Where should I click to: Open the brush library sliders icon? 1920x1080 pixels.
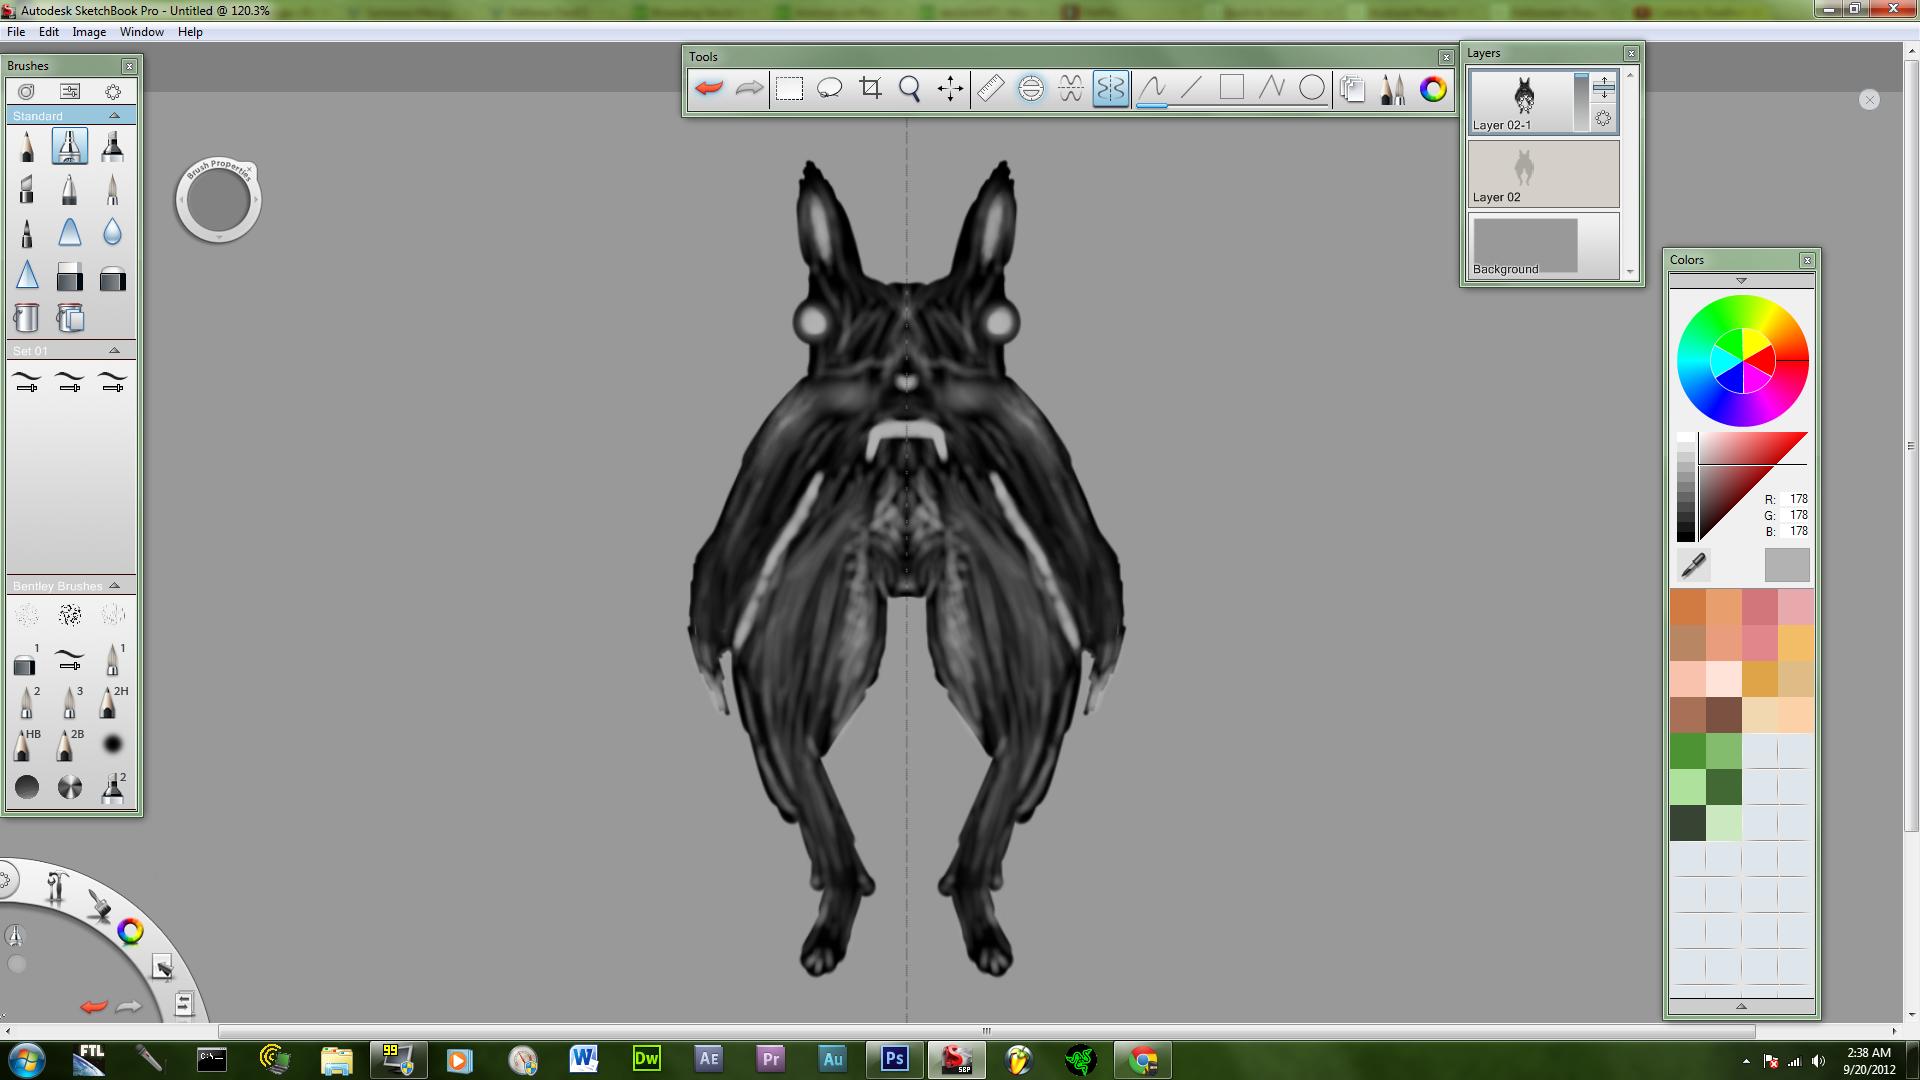tap(70, 92)
